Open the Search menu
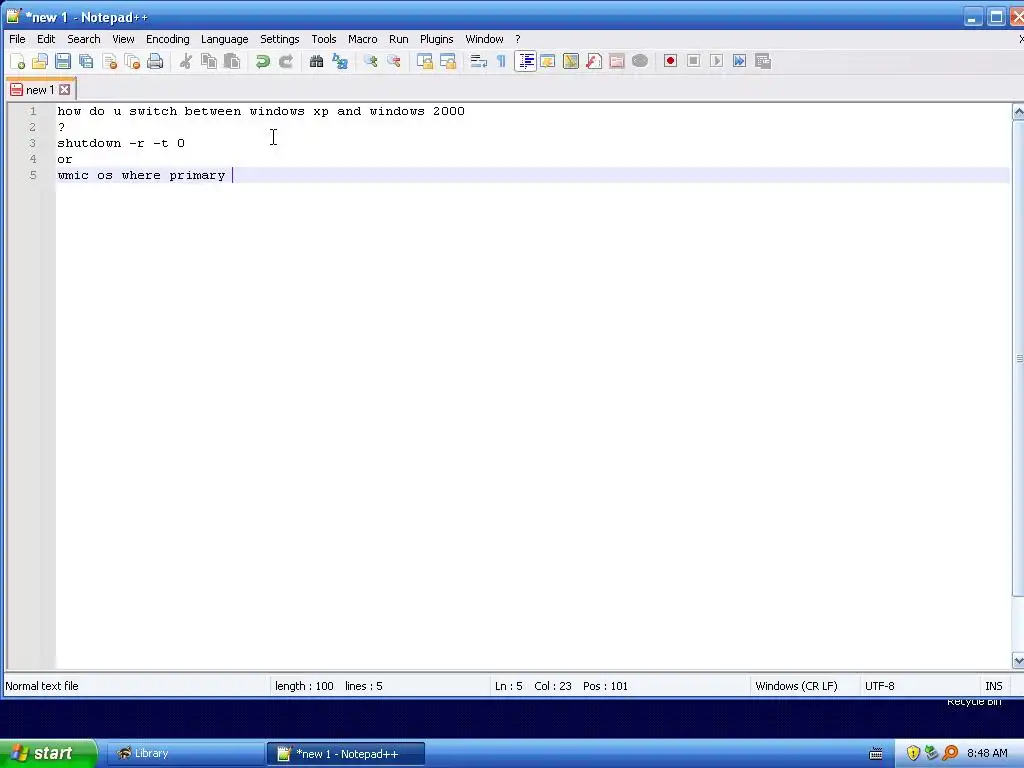Viewport: 1024px width, 768px height. pos(84,39)
